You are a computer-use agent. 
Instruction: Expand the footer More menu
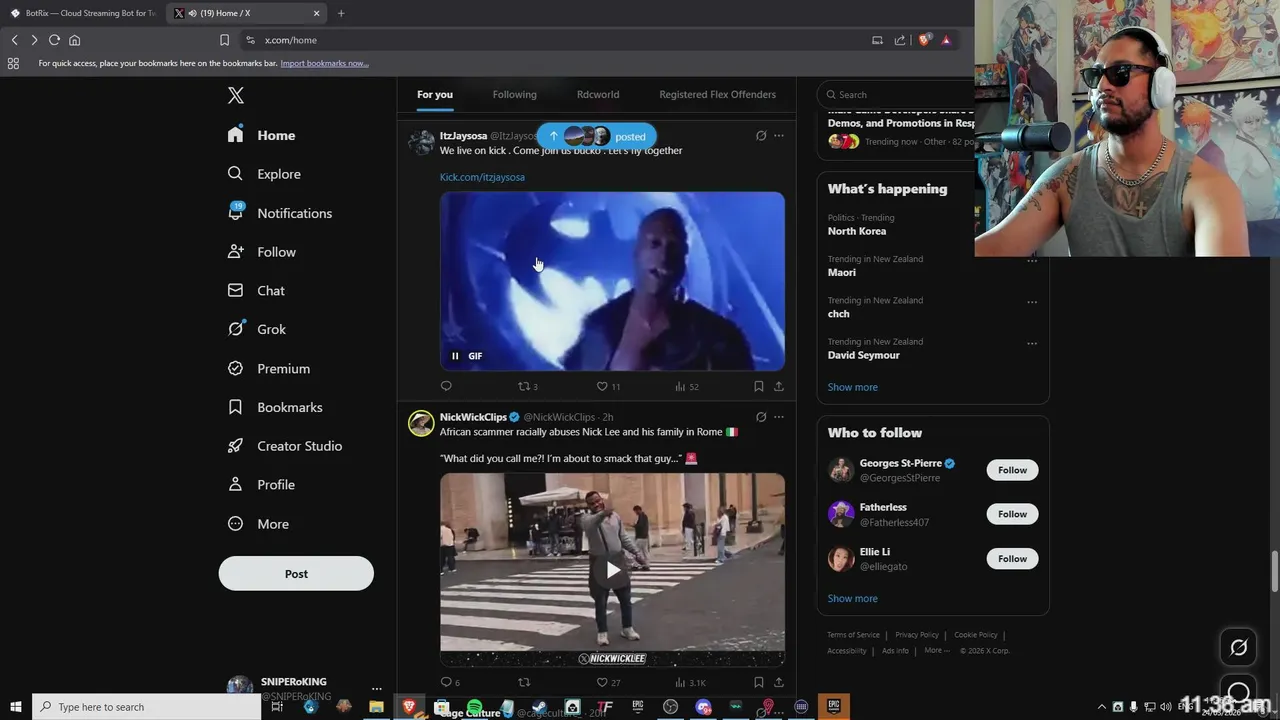pyautogui.click(x=937, y=651)
